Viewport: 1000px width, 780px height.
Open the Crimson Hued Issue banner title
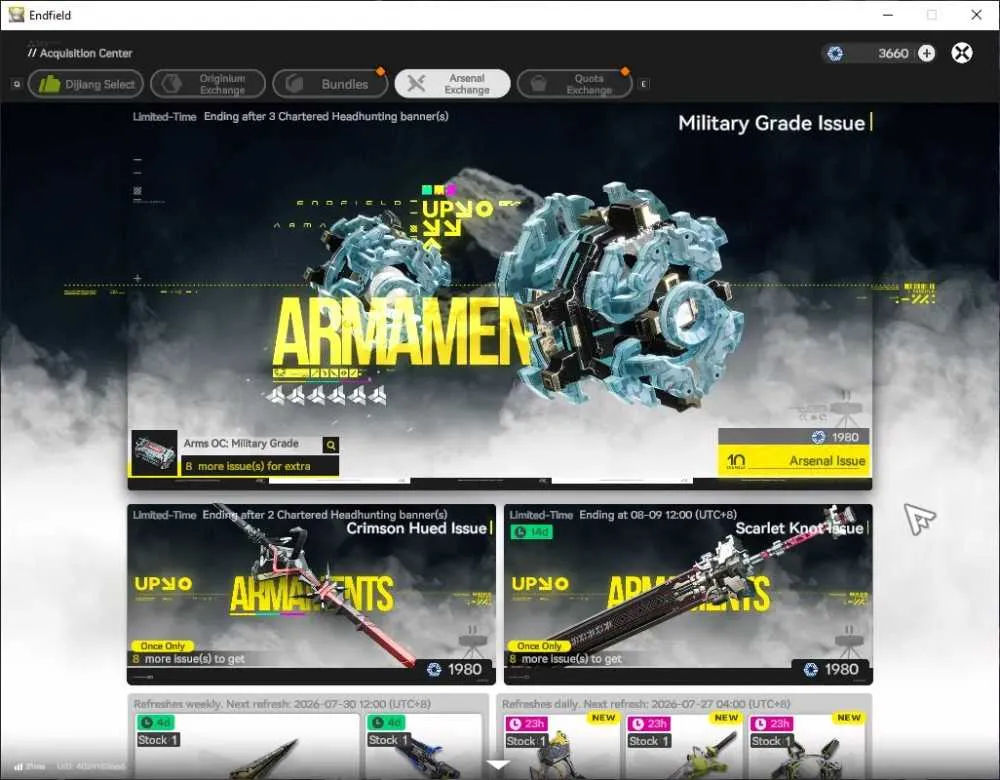416,528
